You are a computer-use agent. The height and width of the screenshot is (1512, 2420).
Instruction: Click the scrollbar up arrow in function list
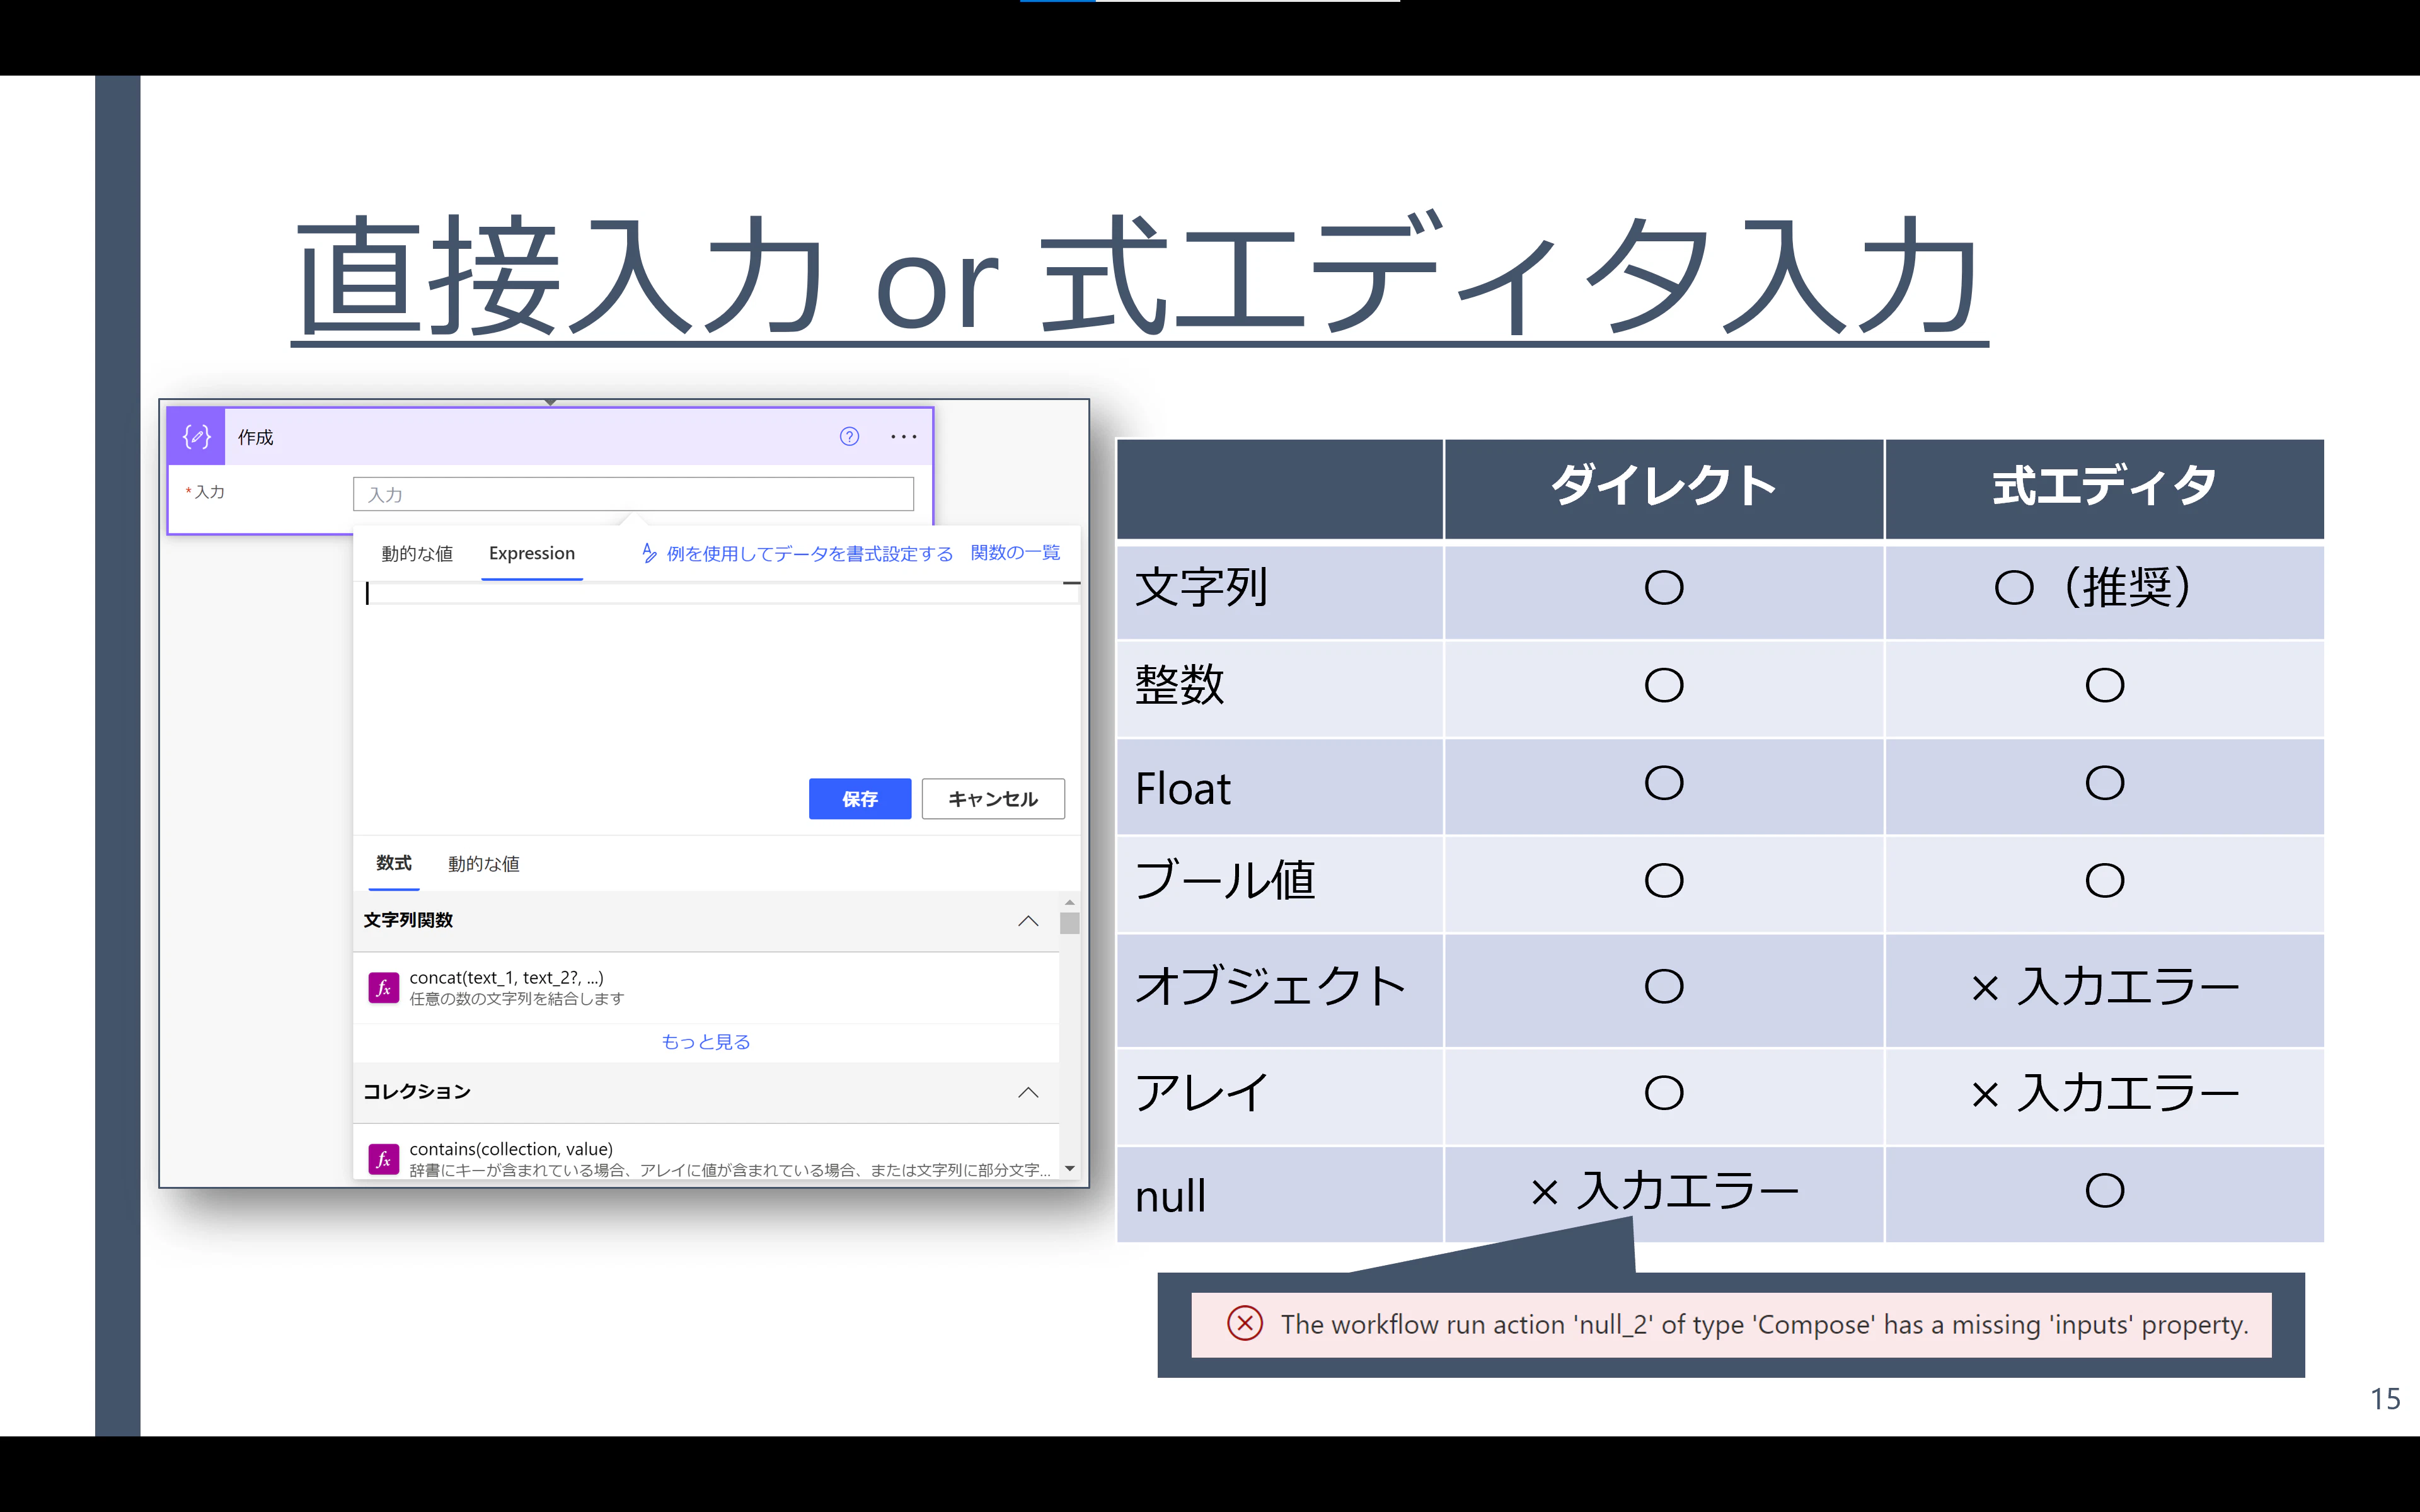(1070, 902)
